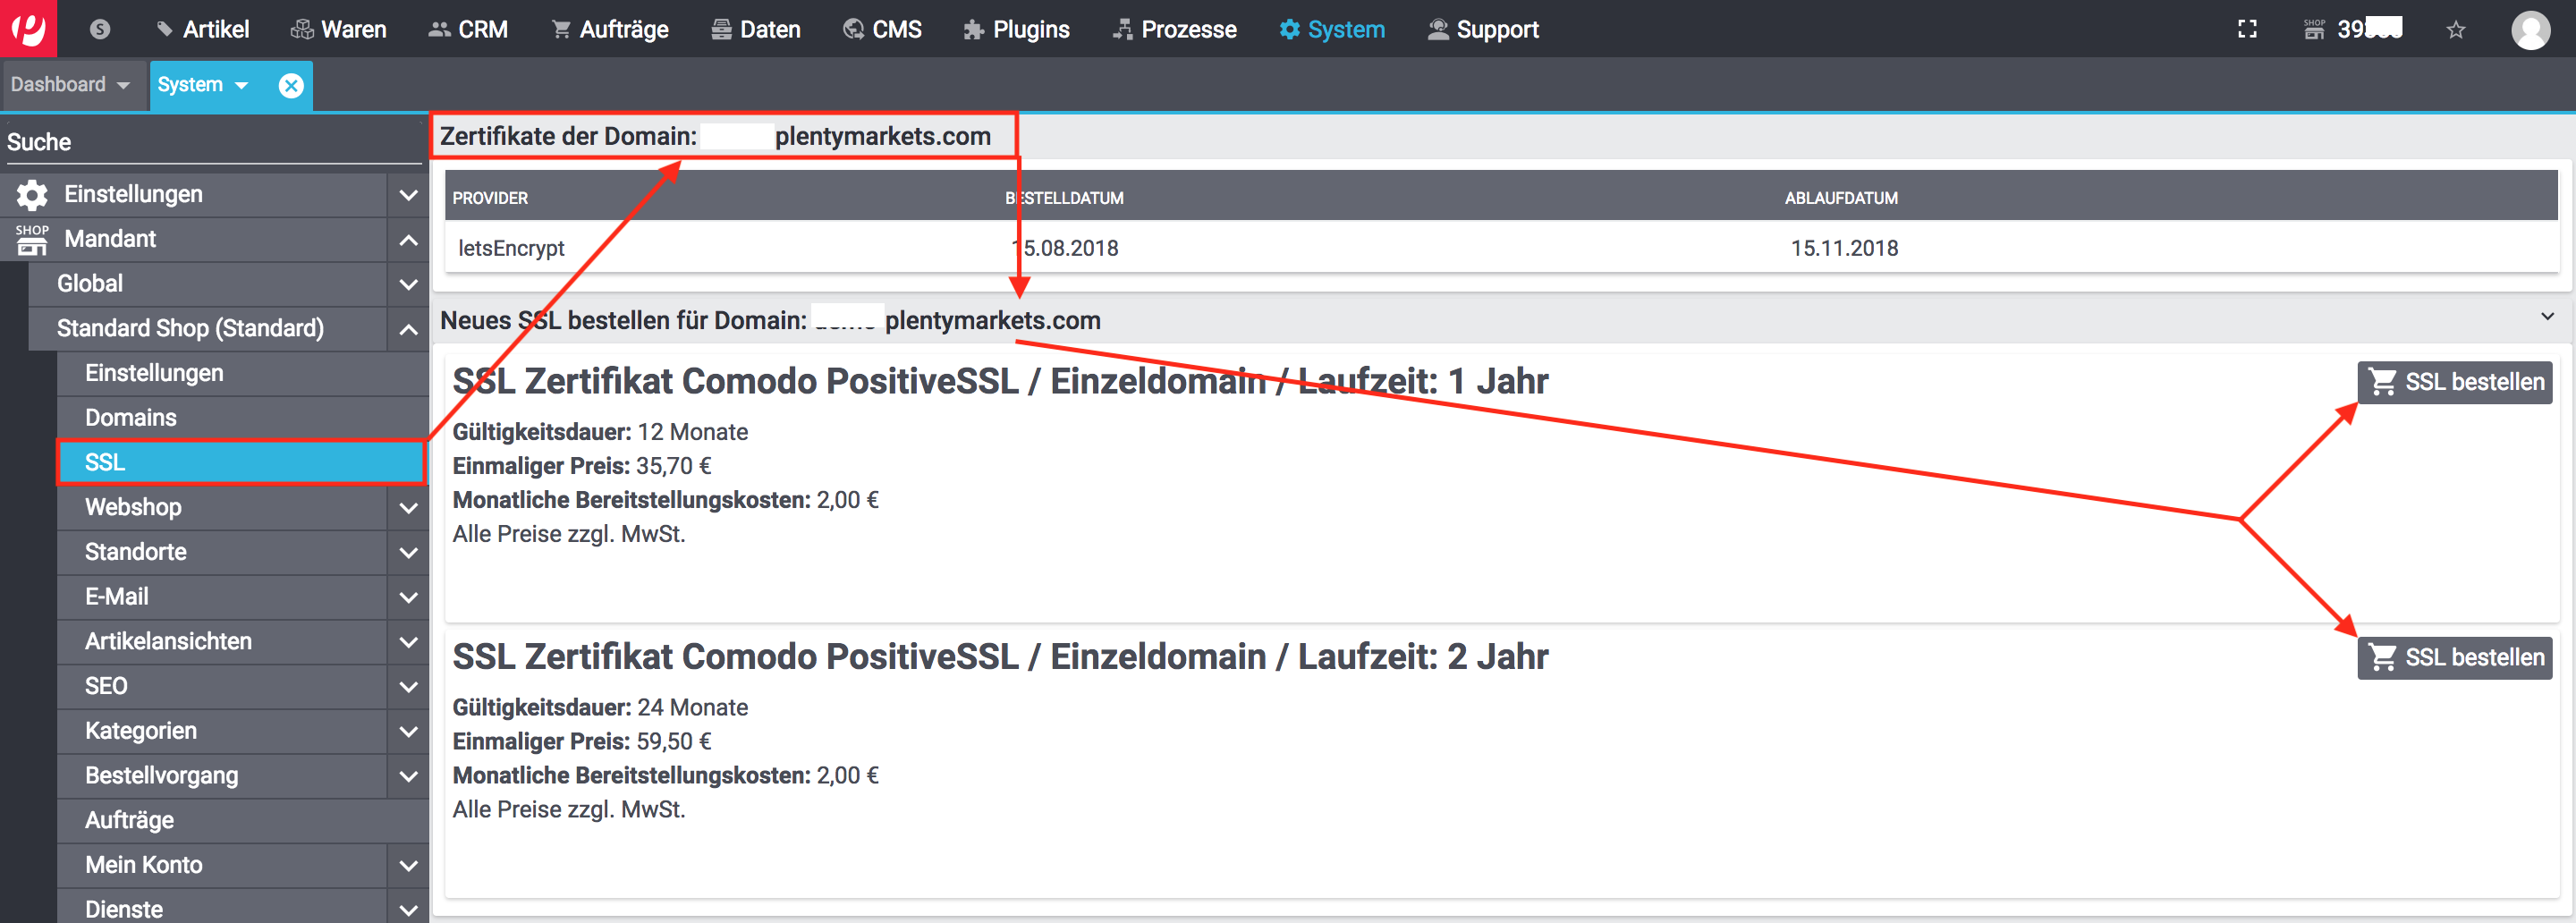This screenshot has width=2576, height=923.
Task: Select the SSL menu entry
Action: [241, 462]
